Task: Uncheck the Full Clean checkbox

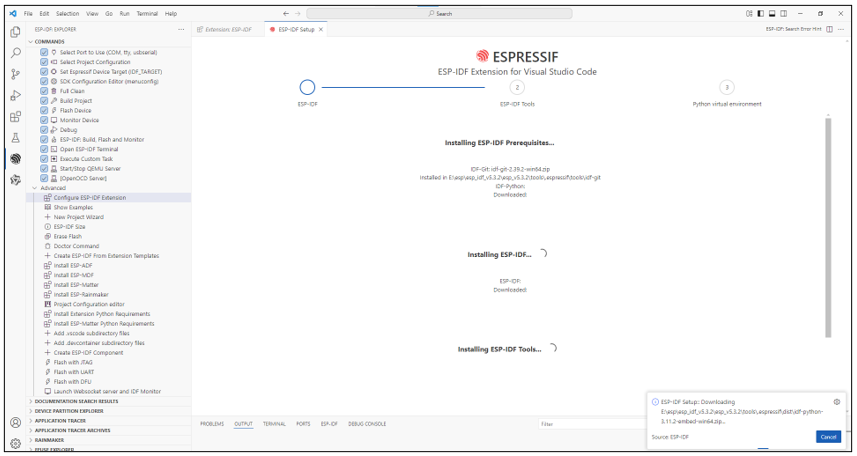Action: (x=44, y=91)
